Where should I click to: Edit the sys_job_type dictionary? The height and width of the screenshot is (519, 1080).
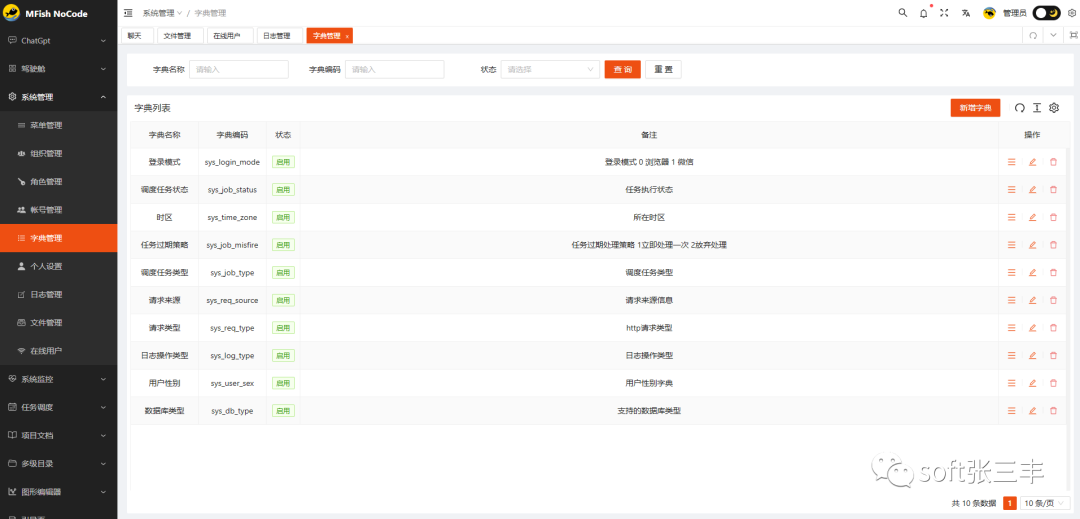1032,273
